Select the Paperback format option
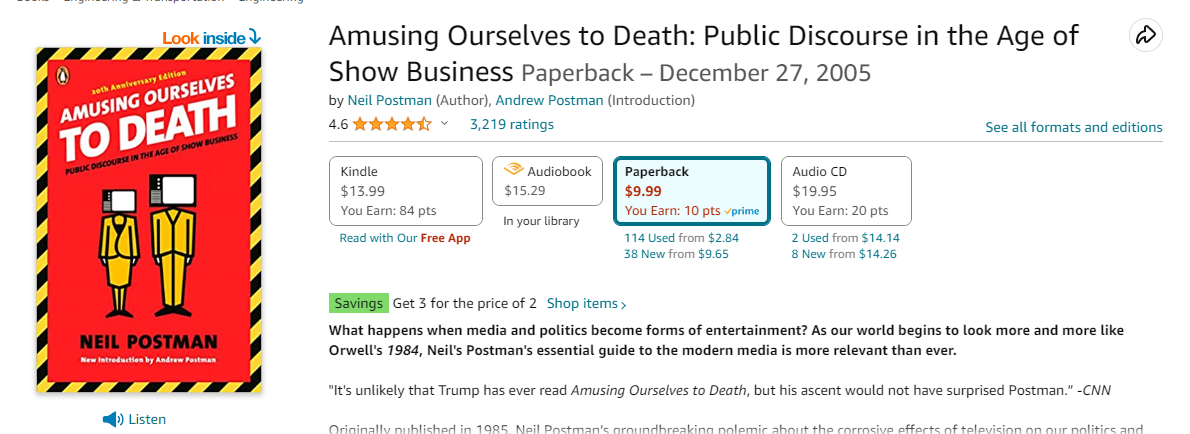Screen dimensions: 1190x434 pyautogui.click(x=692, y=191)
